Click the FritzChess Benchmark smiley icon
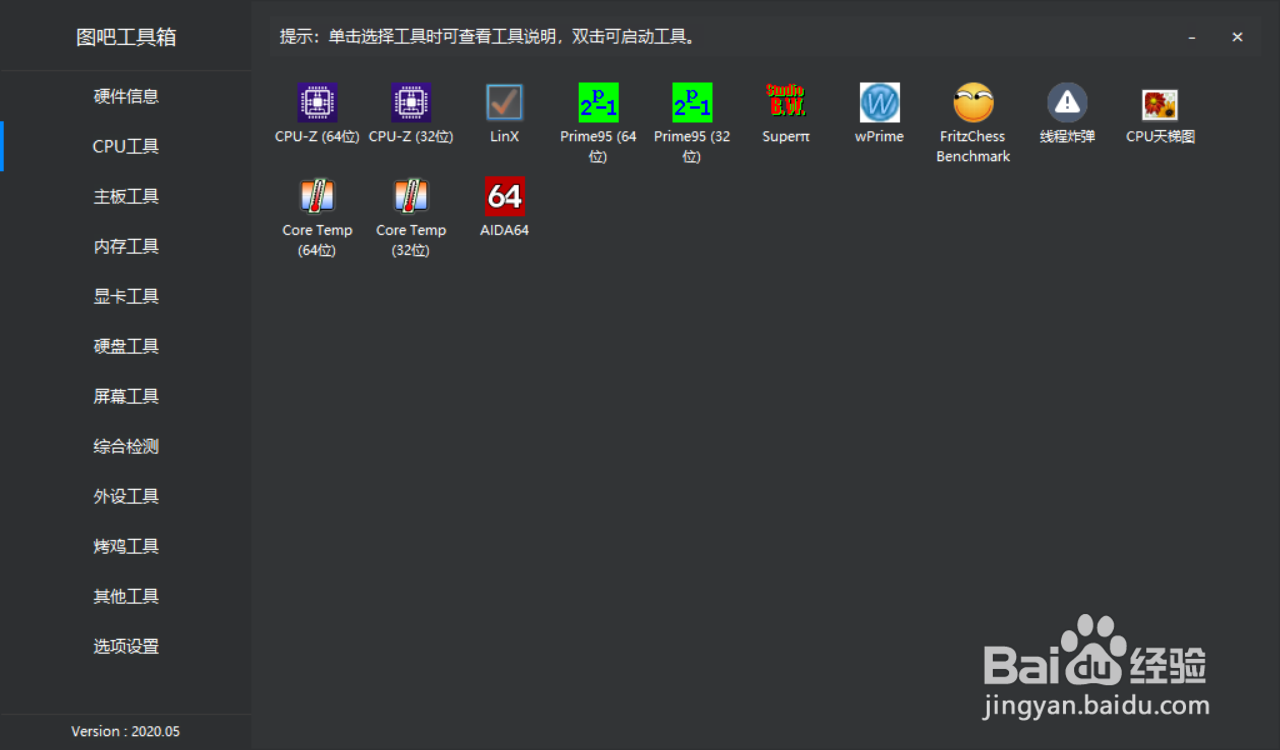 (x=974, y=102)
